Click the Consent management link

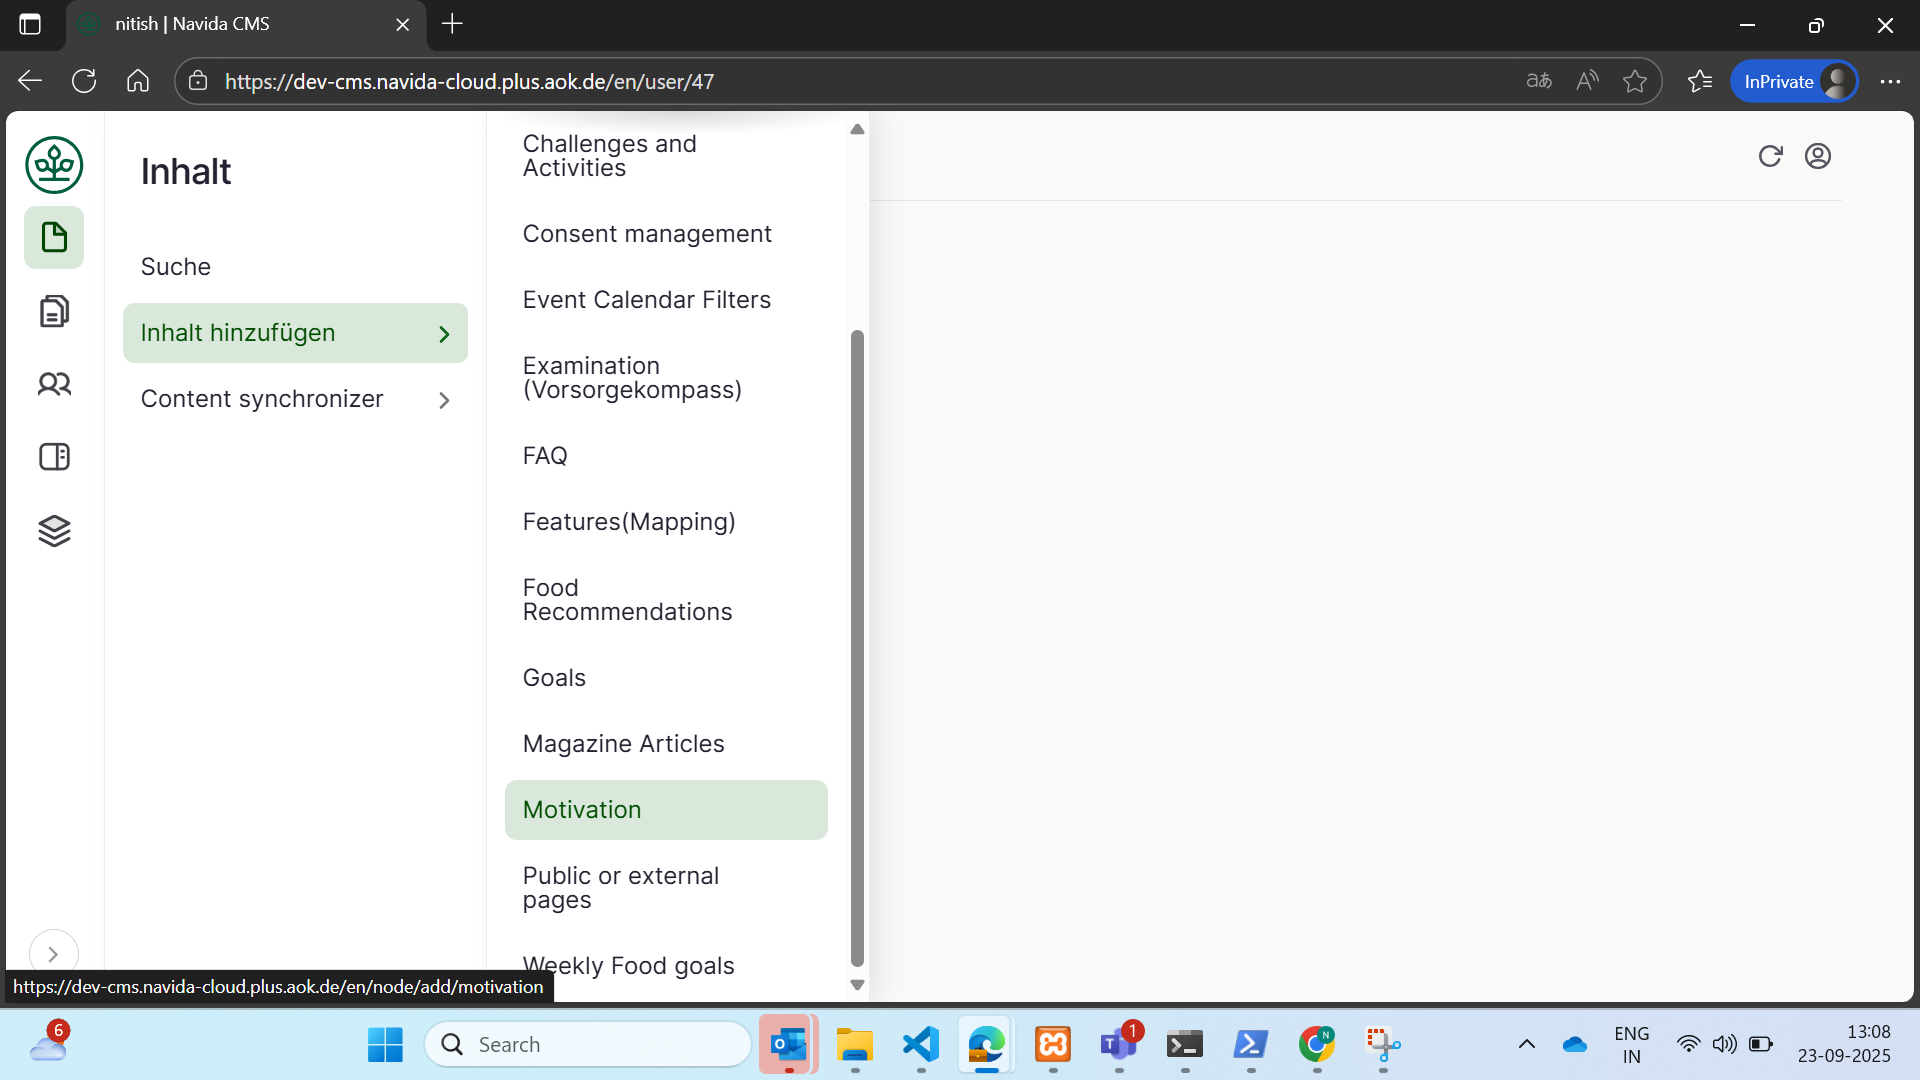point(647,234)
